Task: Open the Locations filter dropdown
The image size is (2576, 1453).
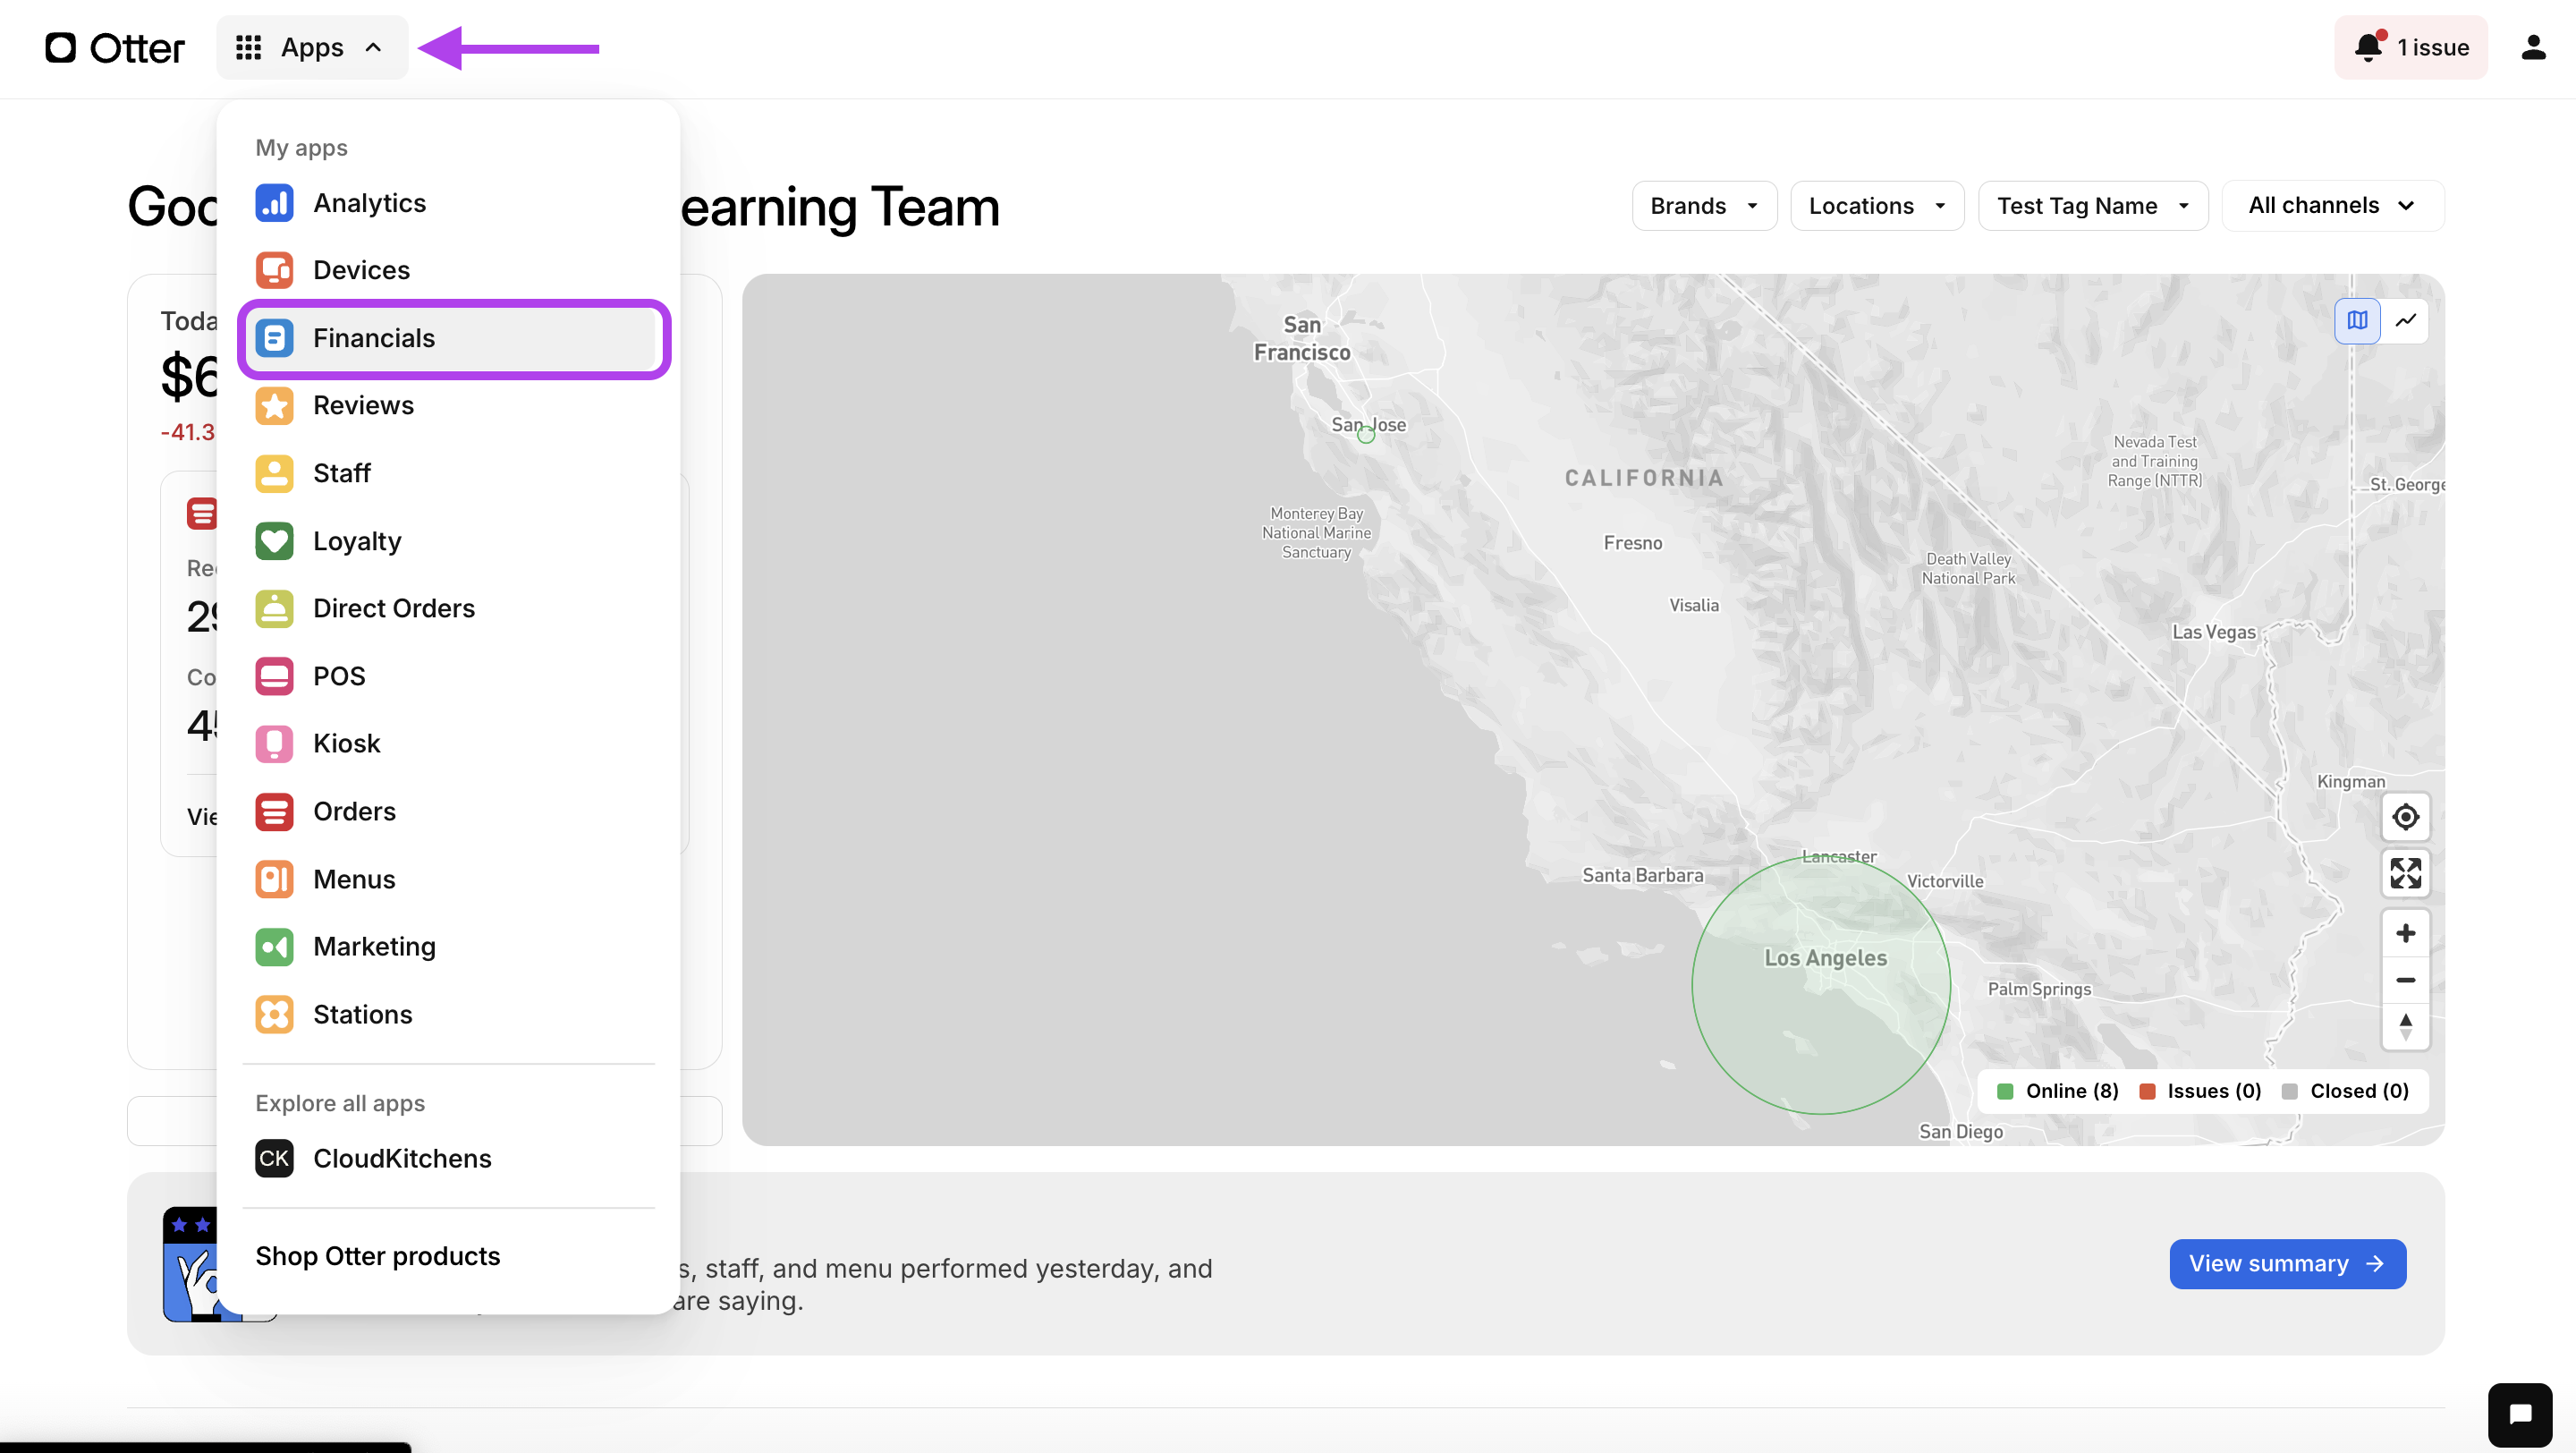Action: [1876, 206]
